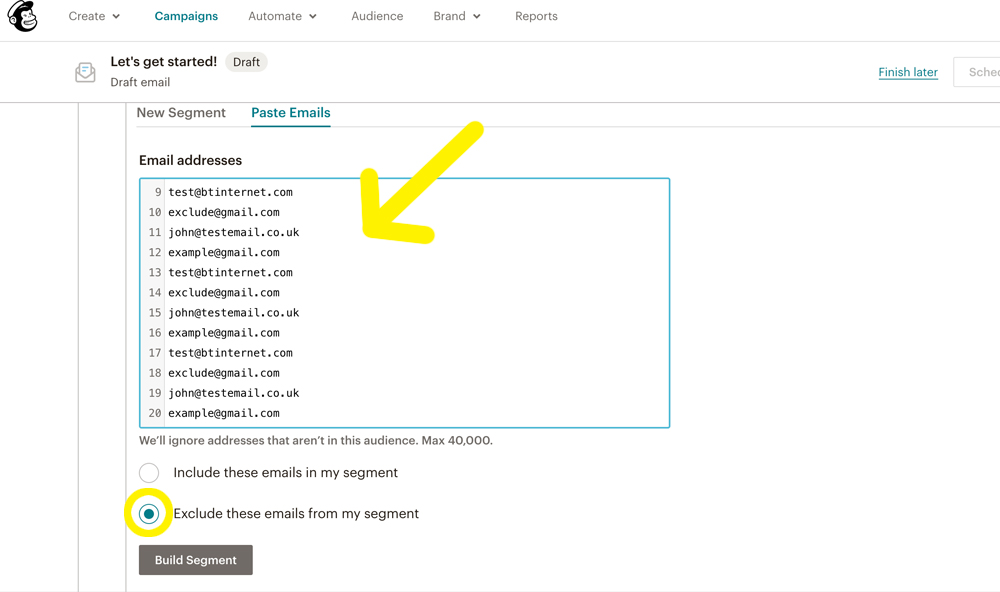1000x592 pixels.
Task: Click inside the Email addresses text area
Action: [x=404, y=303]
